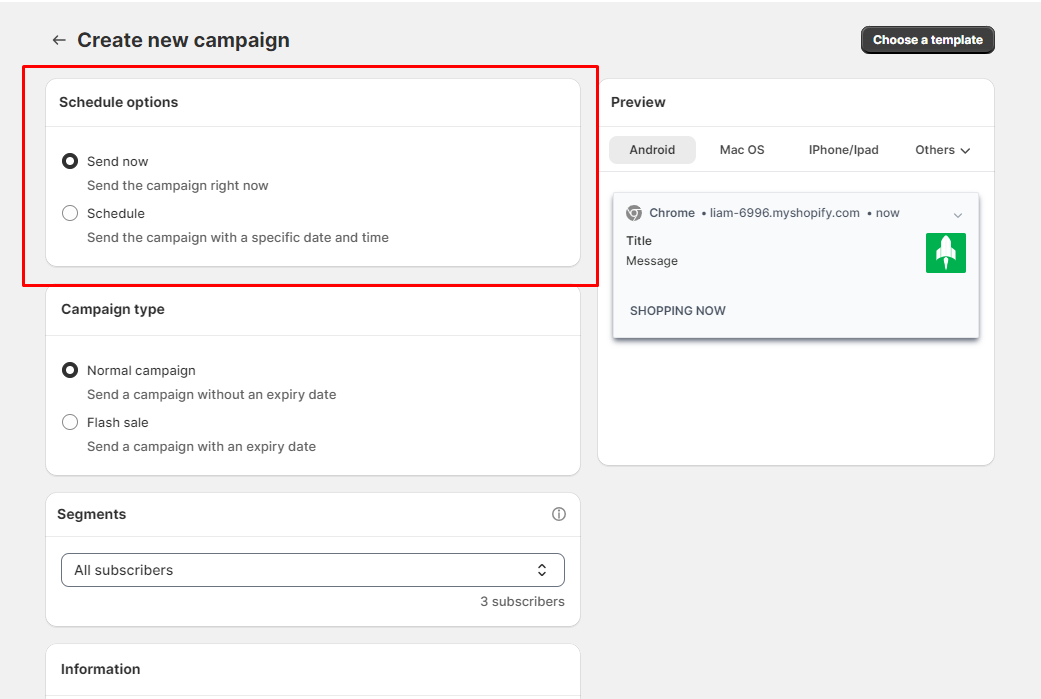1041x699 pixels.
Task: Click the back arrow beside Create new campaign
Action: 59,40
